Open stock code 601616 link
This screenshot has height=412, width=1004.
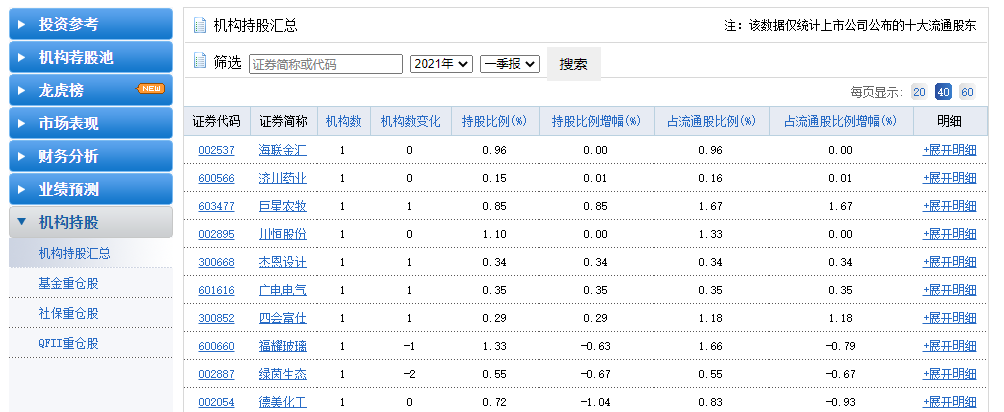(216, 290)
